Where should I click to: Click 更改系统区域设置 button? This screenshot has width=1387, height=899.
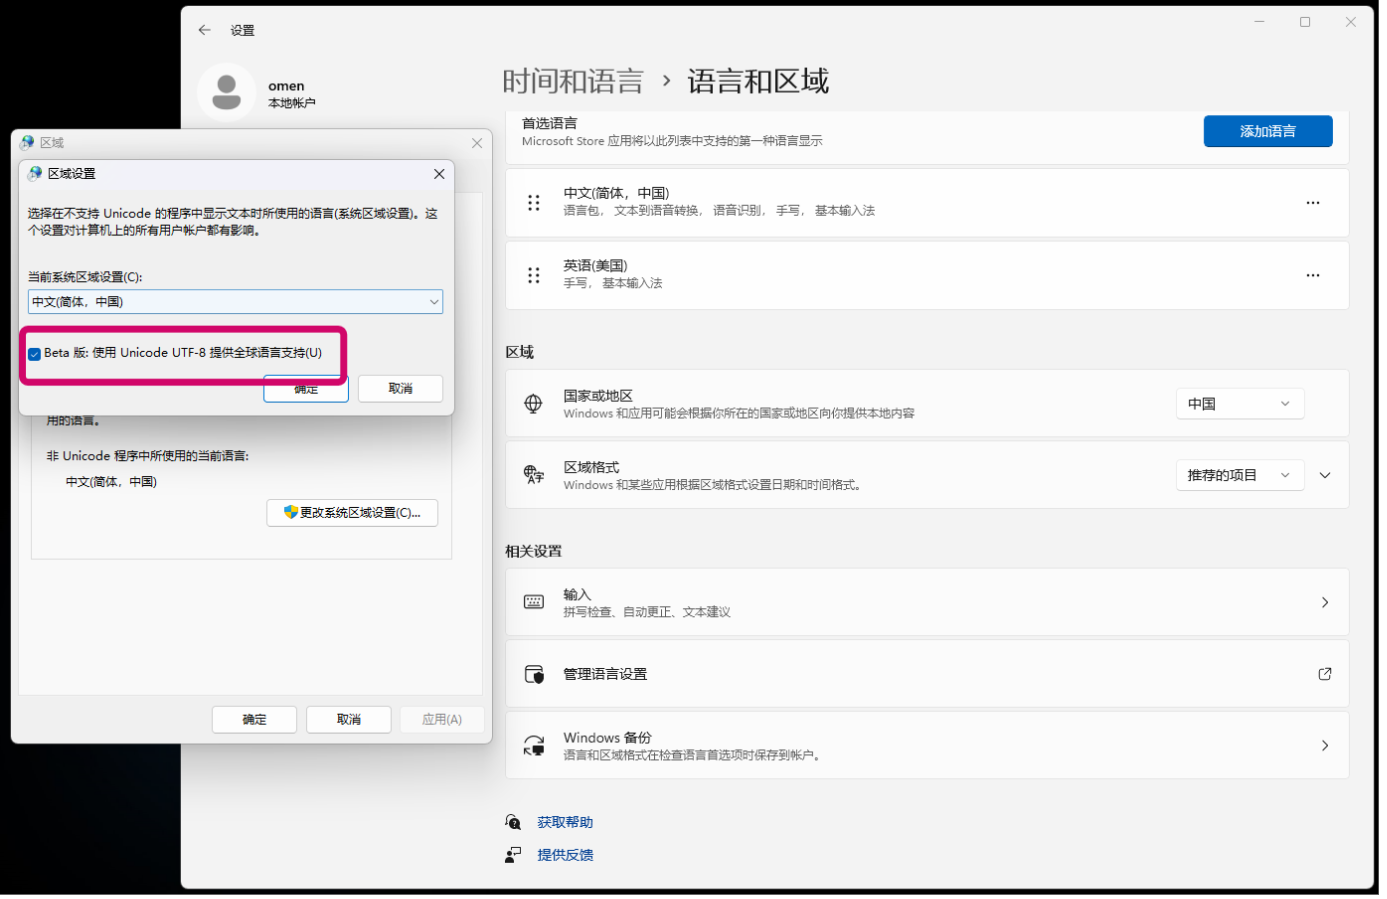pyautogui.click(x=352, y=512)
